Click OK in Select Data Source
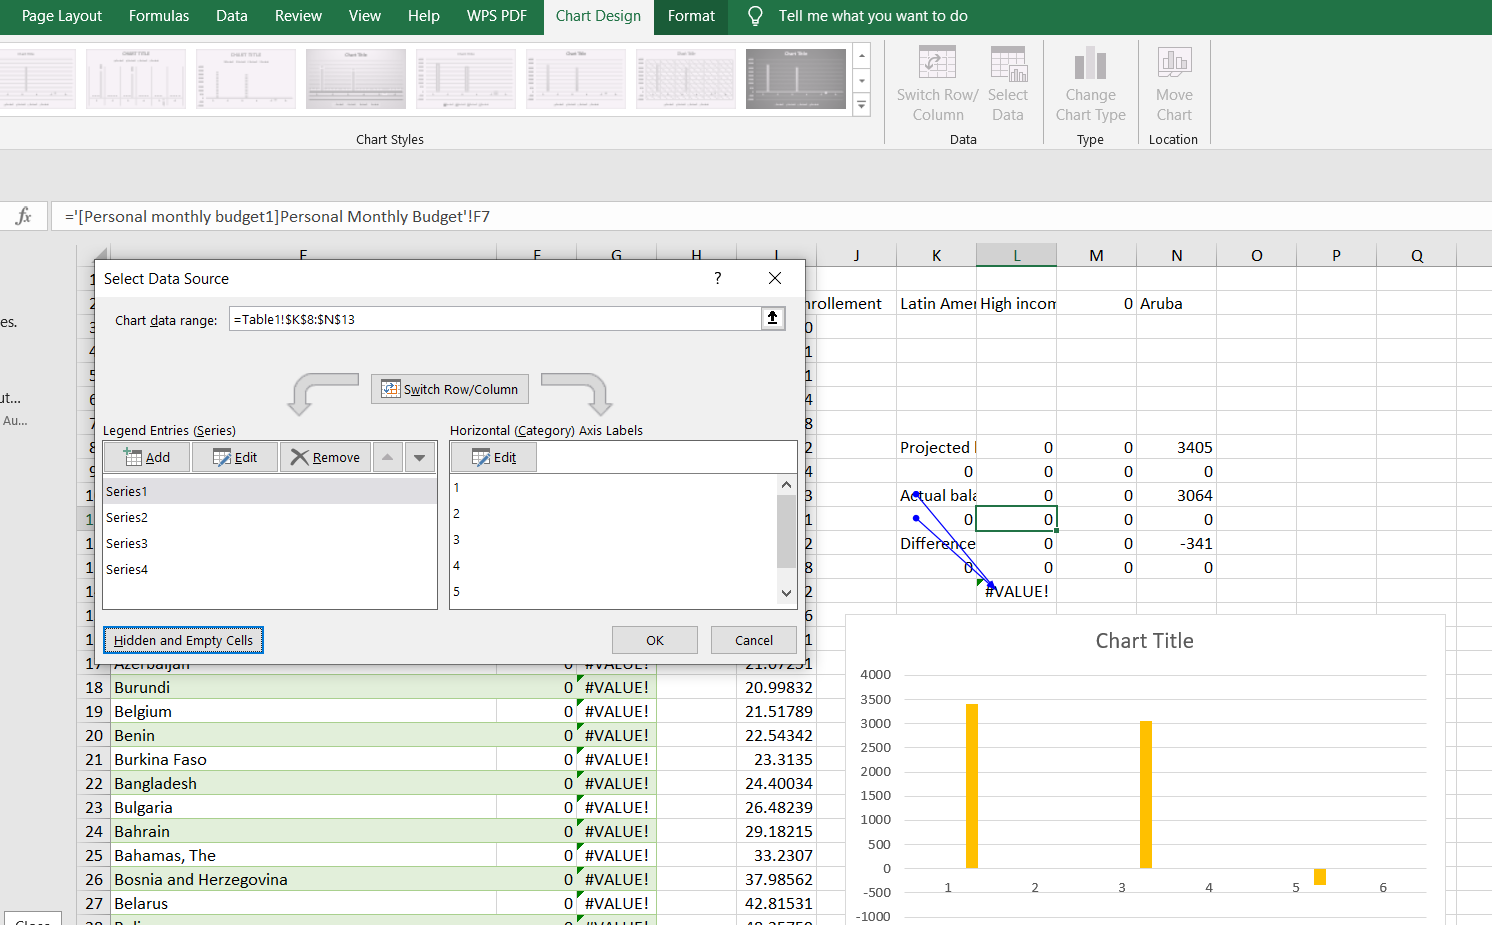The height and width of the screenshot is (925, 1492). tap(654, 640)
